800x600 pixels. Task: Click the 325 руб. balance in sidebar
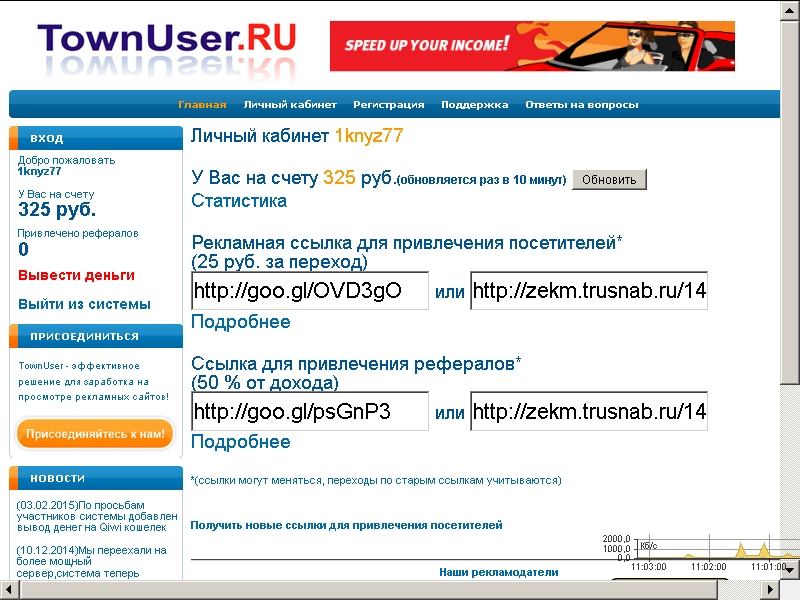[x=57, y=209]
